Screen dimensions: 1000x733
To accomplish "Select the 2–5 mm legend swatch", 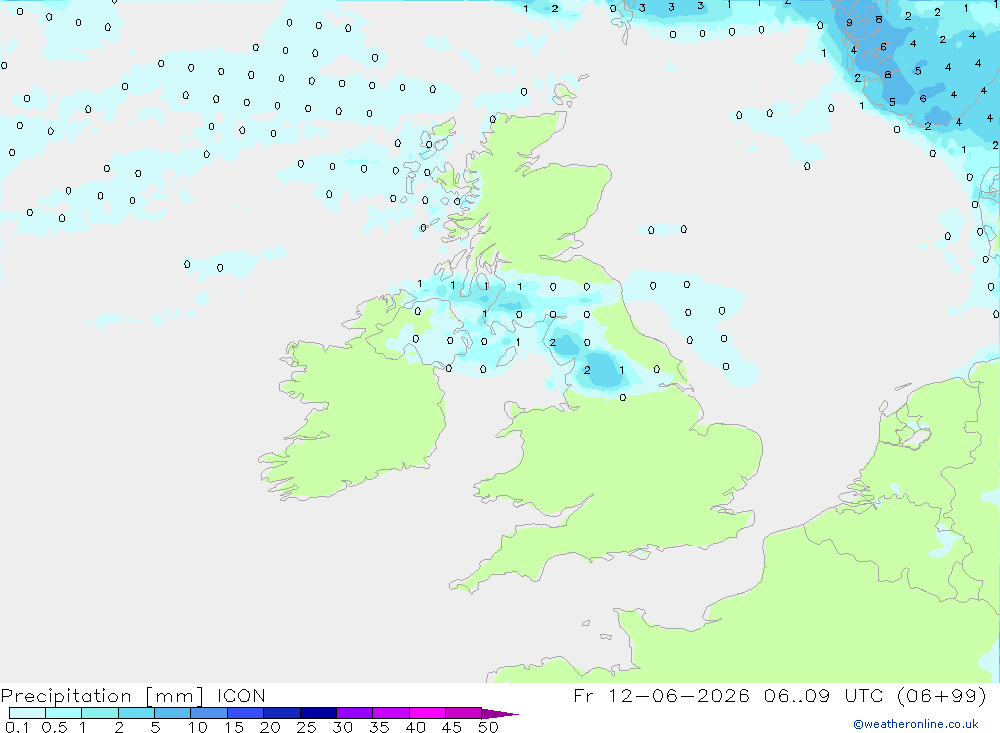I will pos(136,713).
